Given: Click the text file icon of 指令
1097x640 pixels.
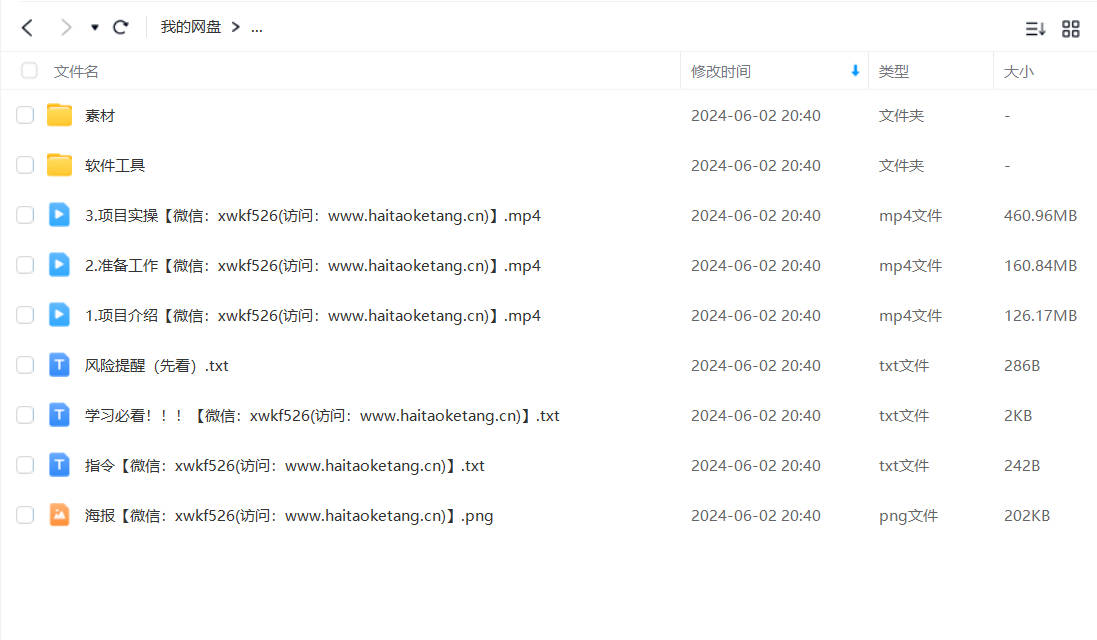Looking at the screenshot, I should click(x=59, y=465).
